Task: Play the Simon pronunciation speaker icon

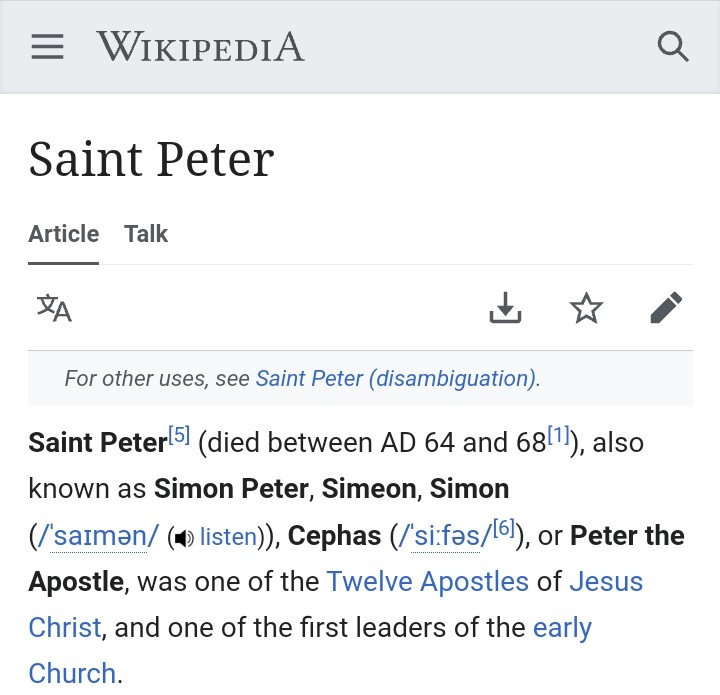Action: [x=183, y=538]
